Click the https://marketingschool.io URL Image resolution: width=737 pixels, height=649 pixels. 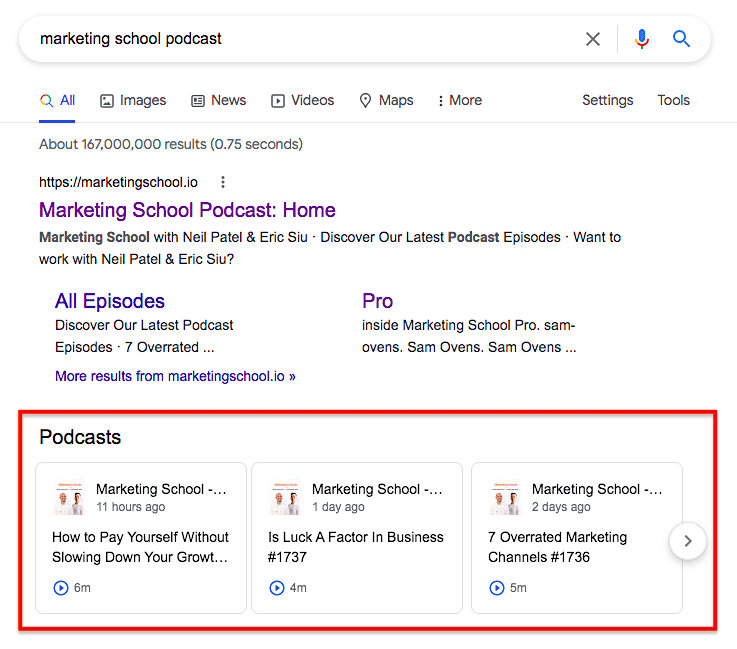tap(118, 182)
